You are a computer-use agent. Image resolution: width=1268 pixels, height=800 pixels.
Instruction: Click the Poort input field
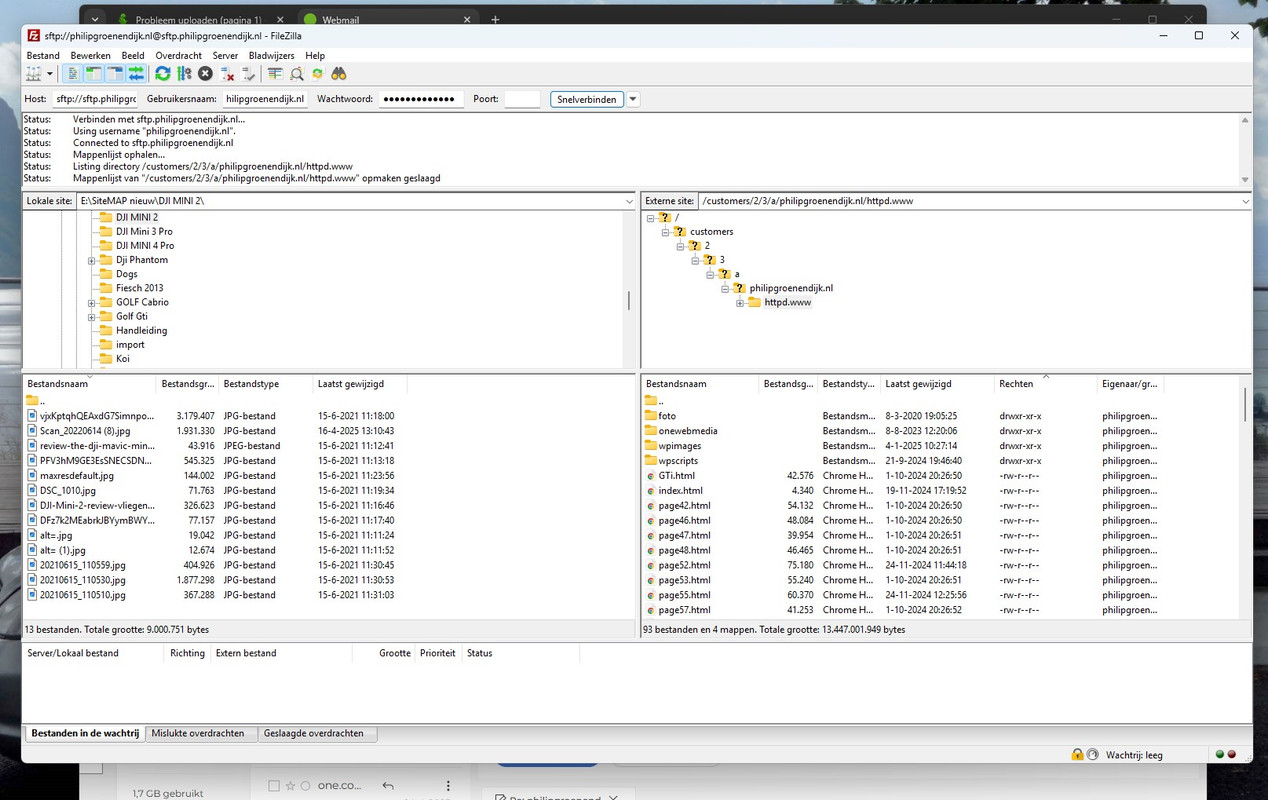(522, 99)
